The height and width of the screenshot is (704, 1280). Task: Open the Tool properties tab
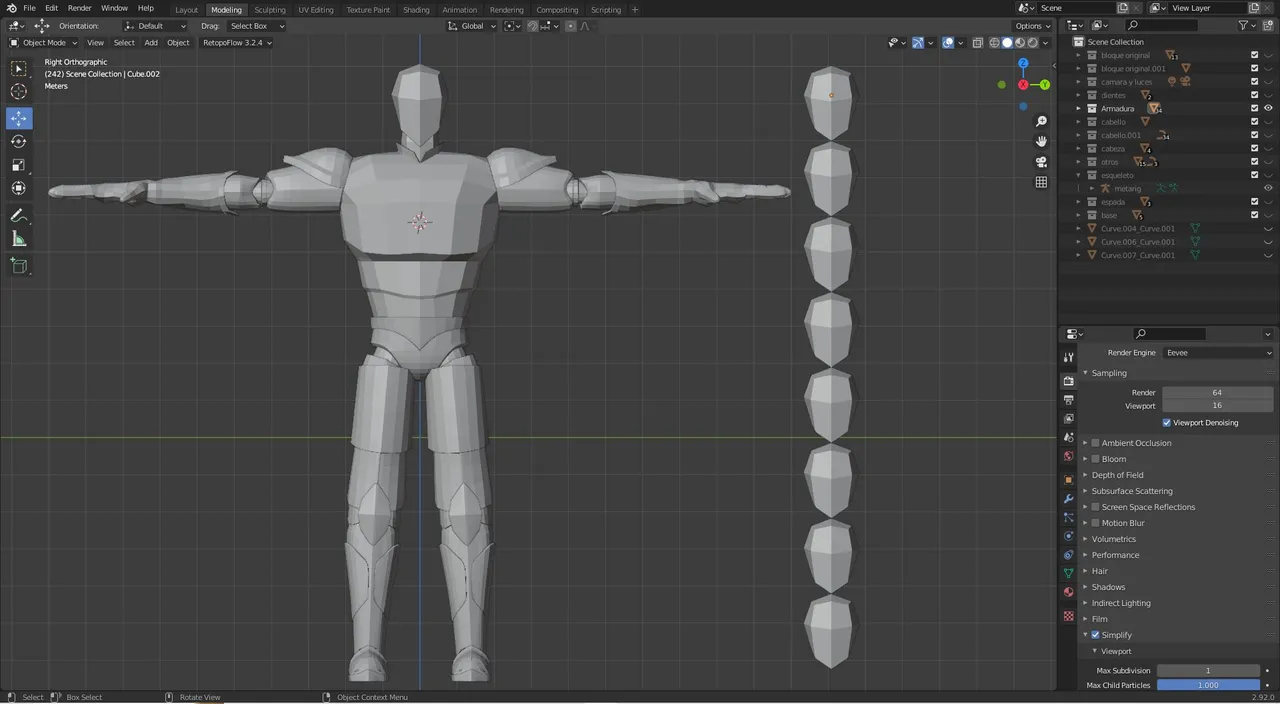click(x=1068, y=357)
